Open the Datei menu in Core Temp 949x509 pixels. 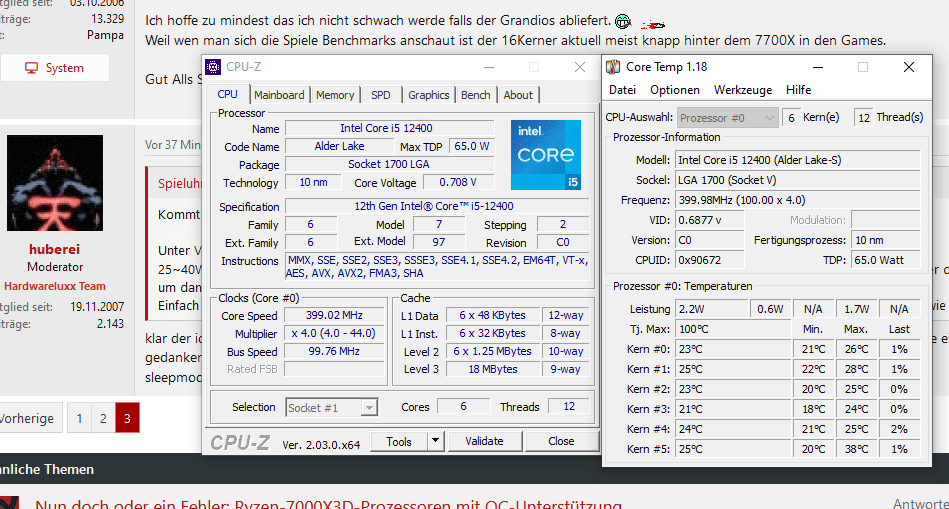point(622,90)
